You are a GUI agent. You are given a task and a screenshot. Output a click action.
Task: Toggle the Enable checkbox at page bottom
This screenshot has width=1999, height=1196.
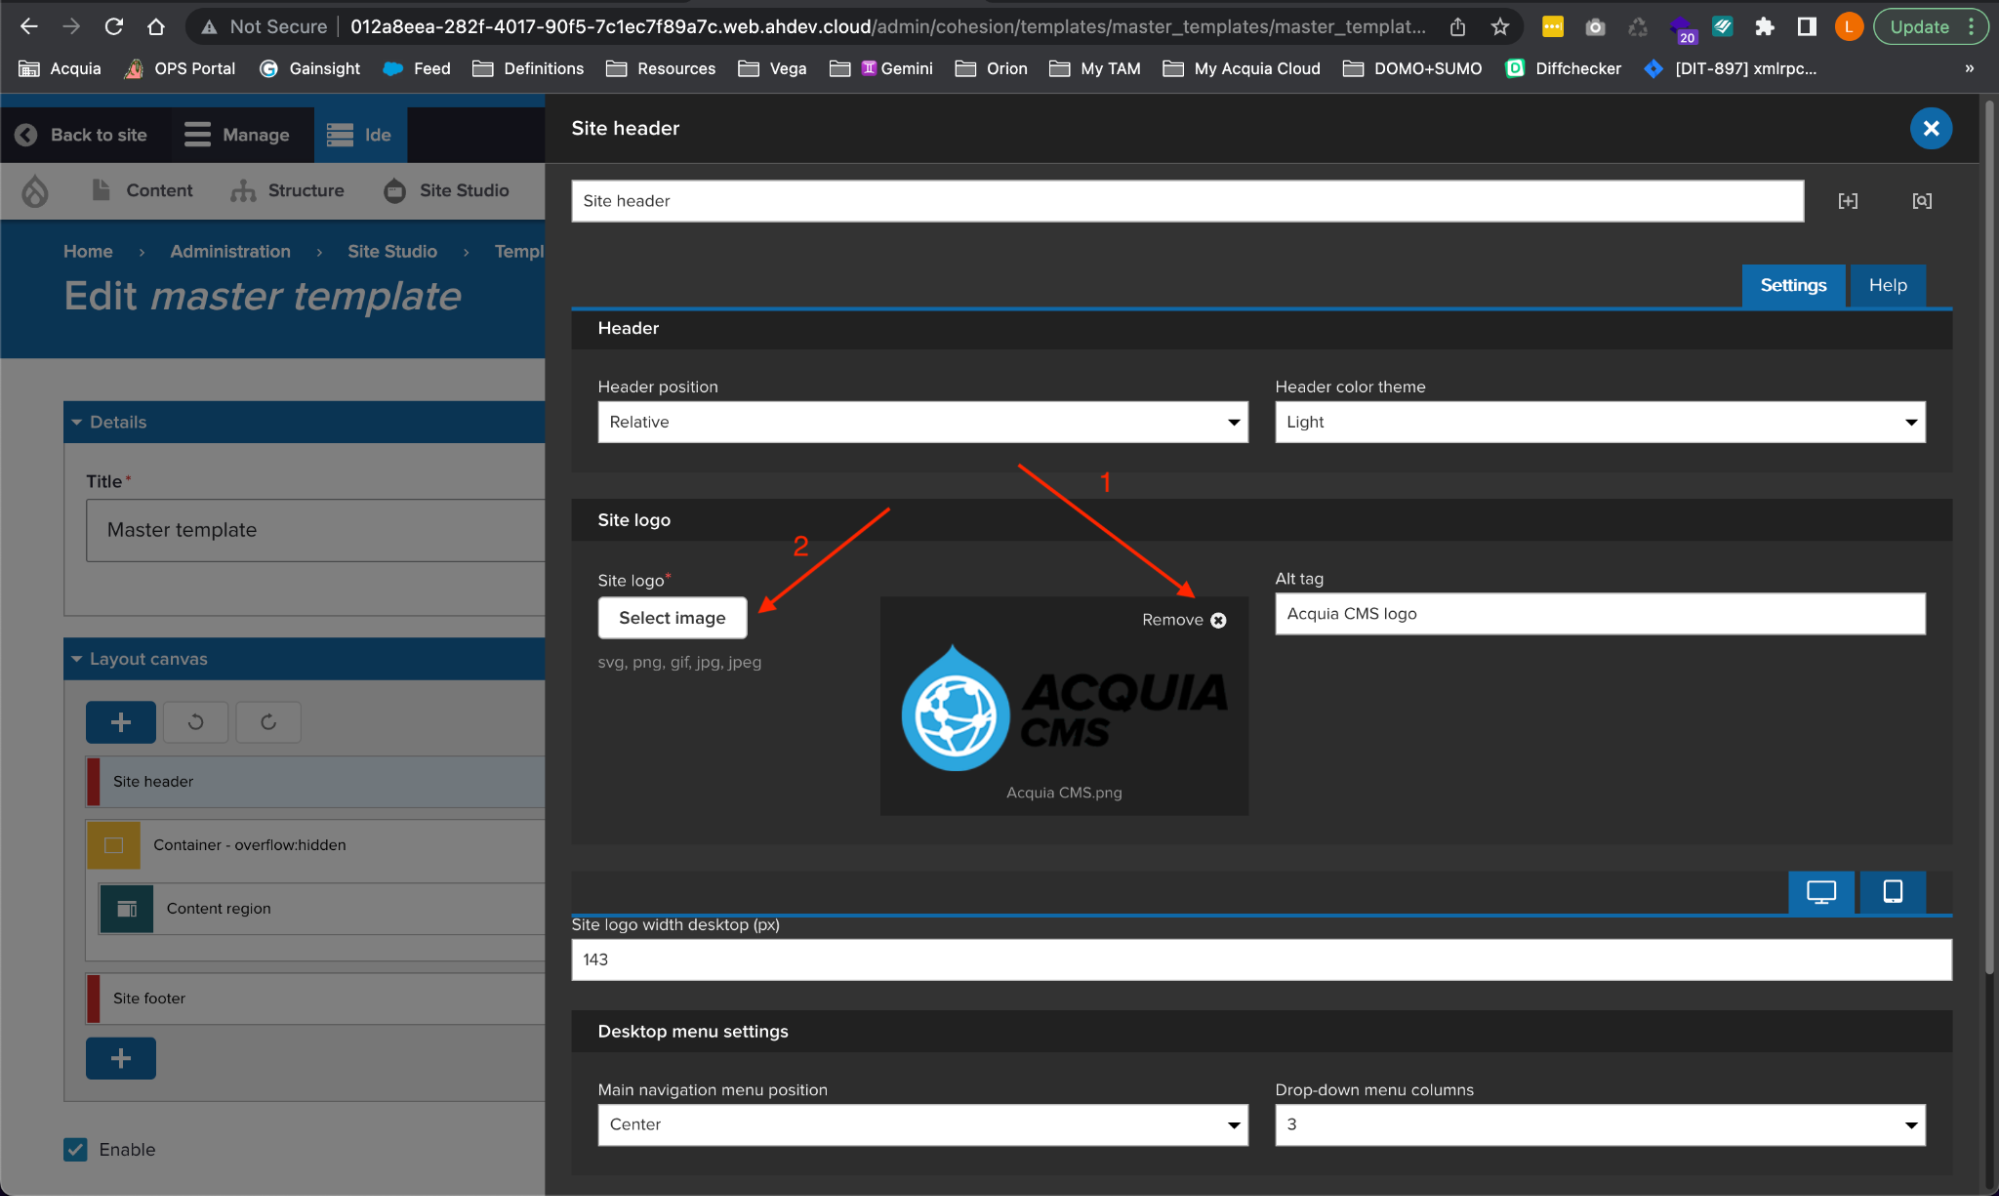75,1148
